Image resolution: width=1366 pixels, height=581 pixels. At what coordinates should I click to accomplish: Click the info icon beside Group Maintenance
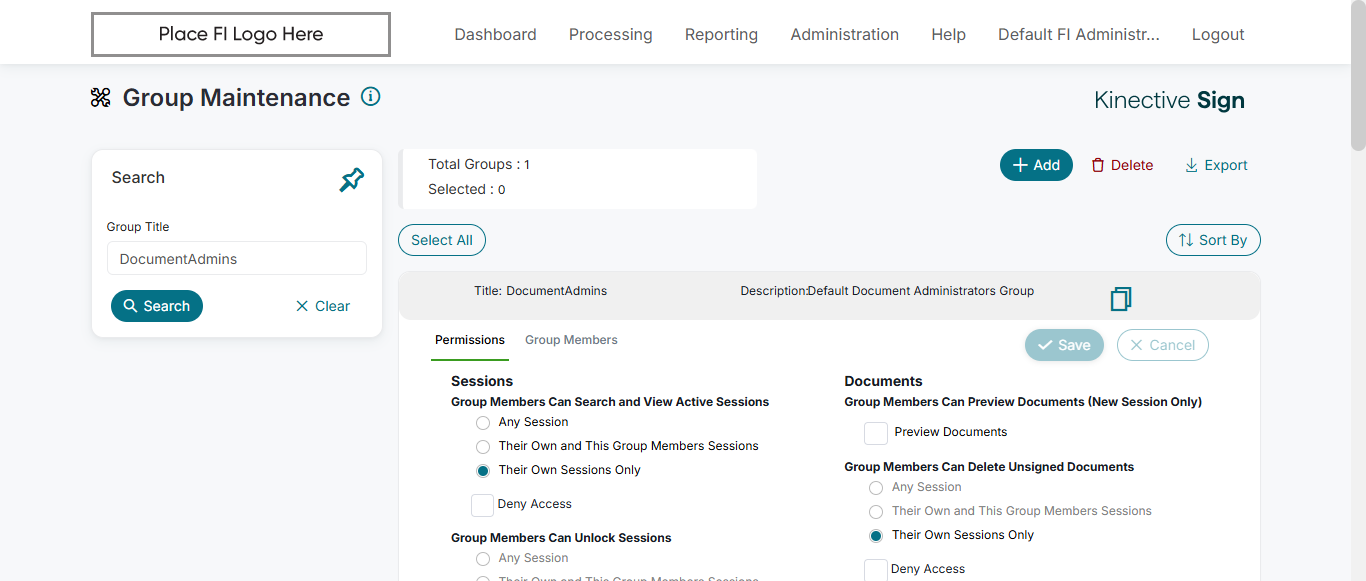(371, 97)
